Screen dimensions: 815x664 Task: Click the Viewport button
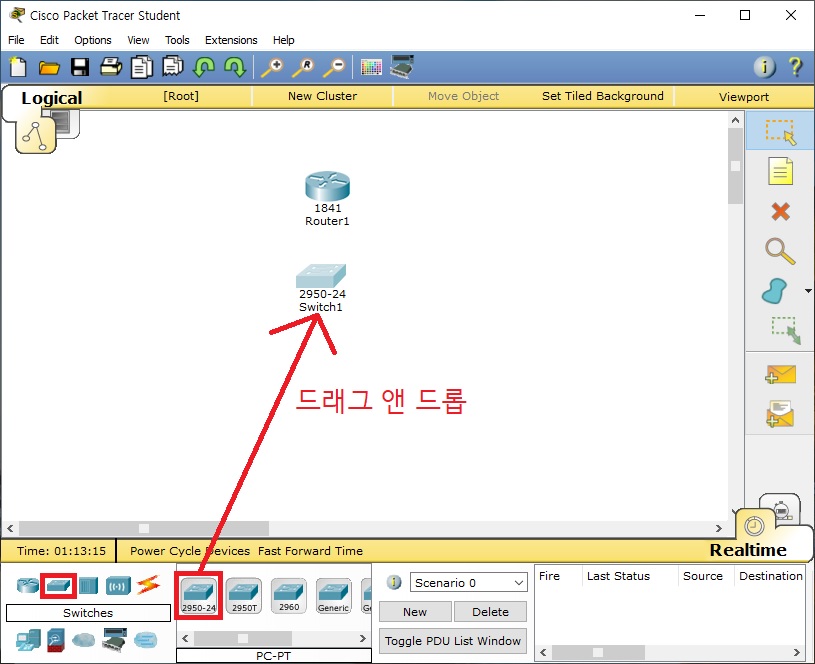pos(744,97)
